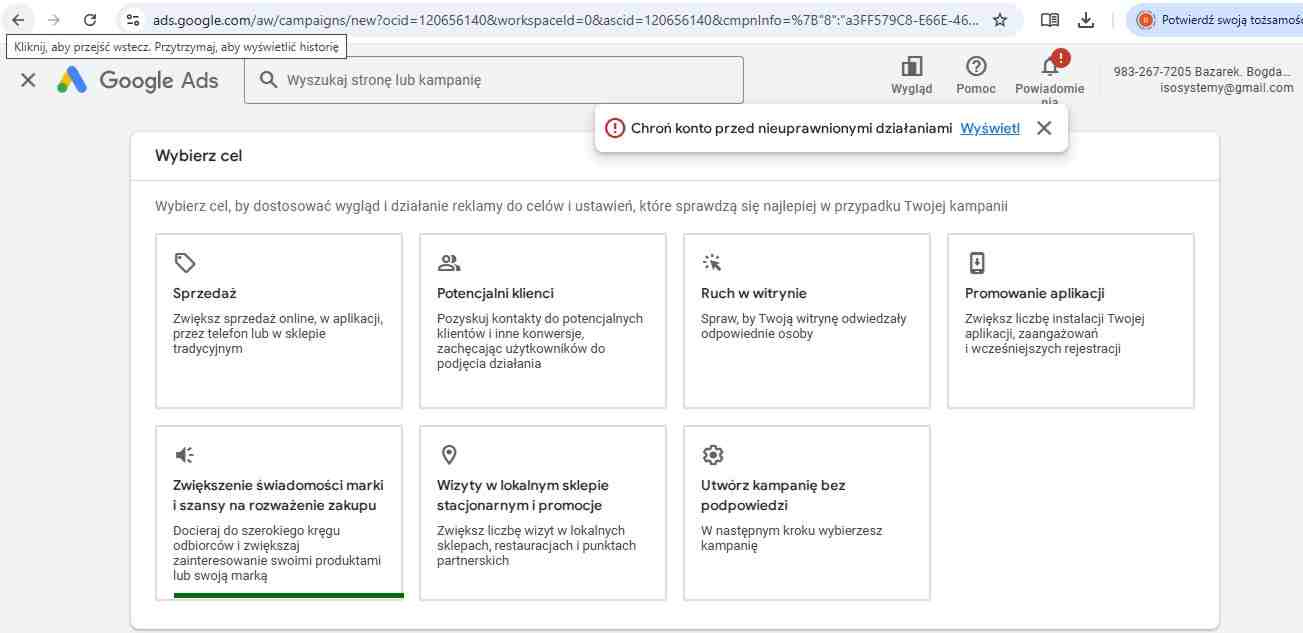This screenshot has height=633, width=1303.
Task: Open the Wygląd appearance icon
Action: tap(911, 75)
